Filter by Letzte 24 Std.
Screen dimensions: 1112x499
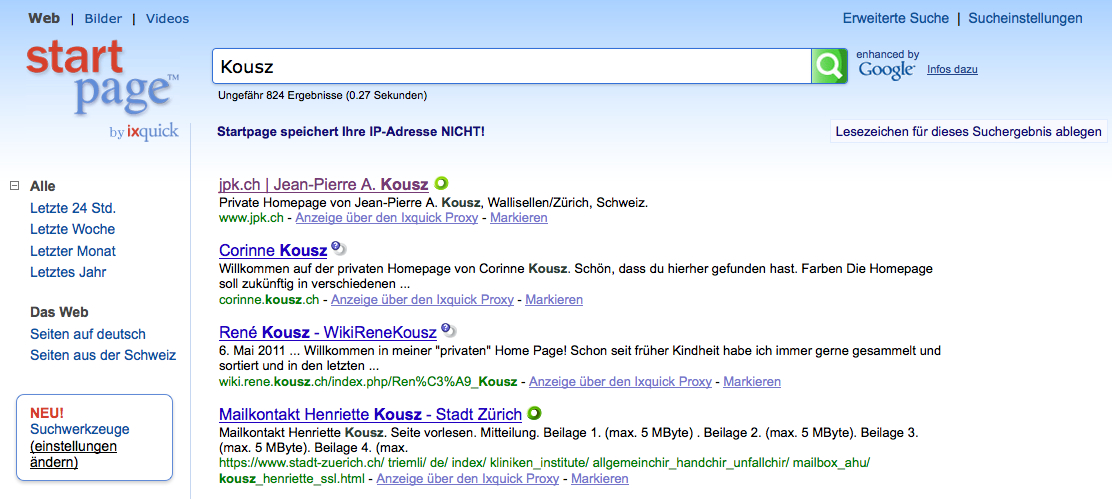73,208
